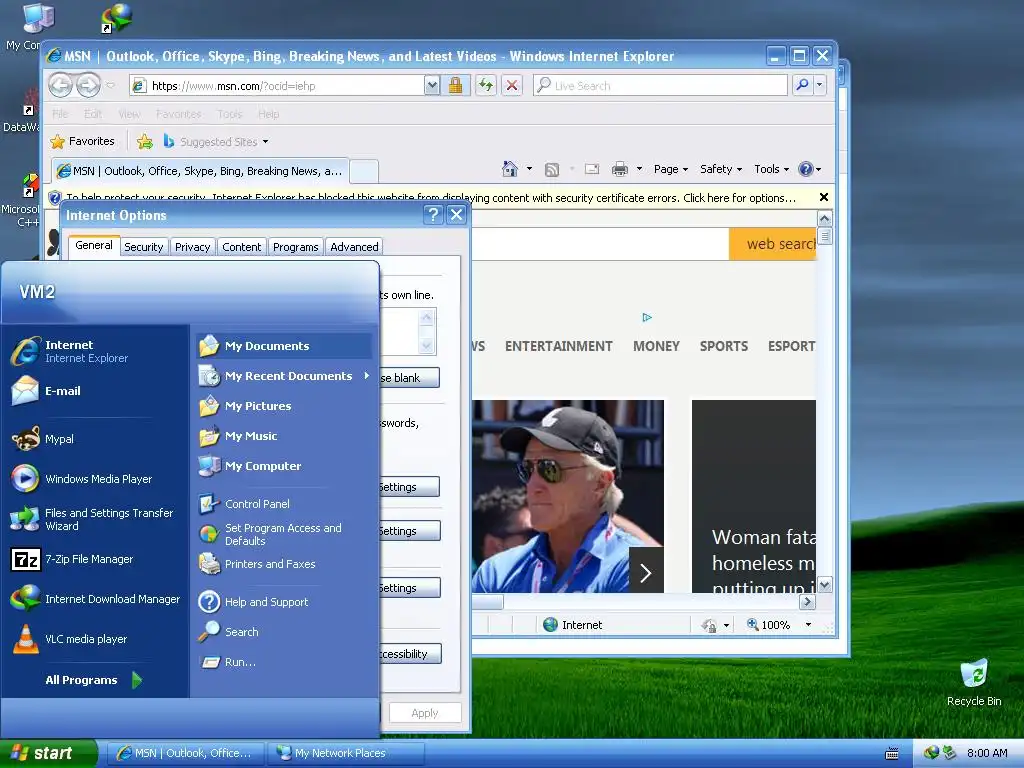
Task: Open address bar history dropdown
Action: coord(432,86)
